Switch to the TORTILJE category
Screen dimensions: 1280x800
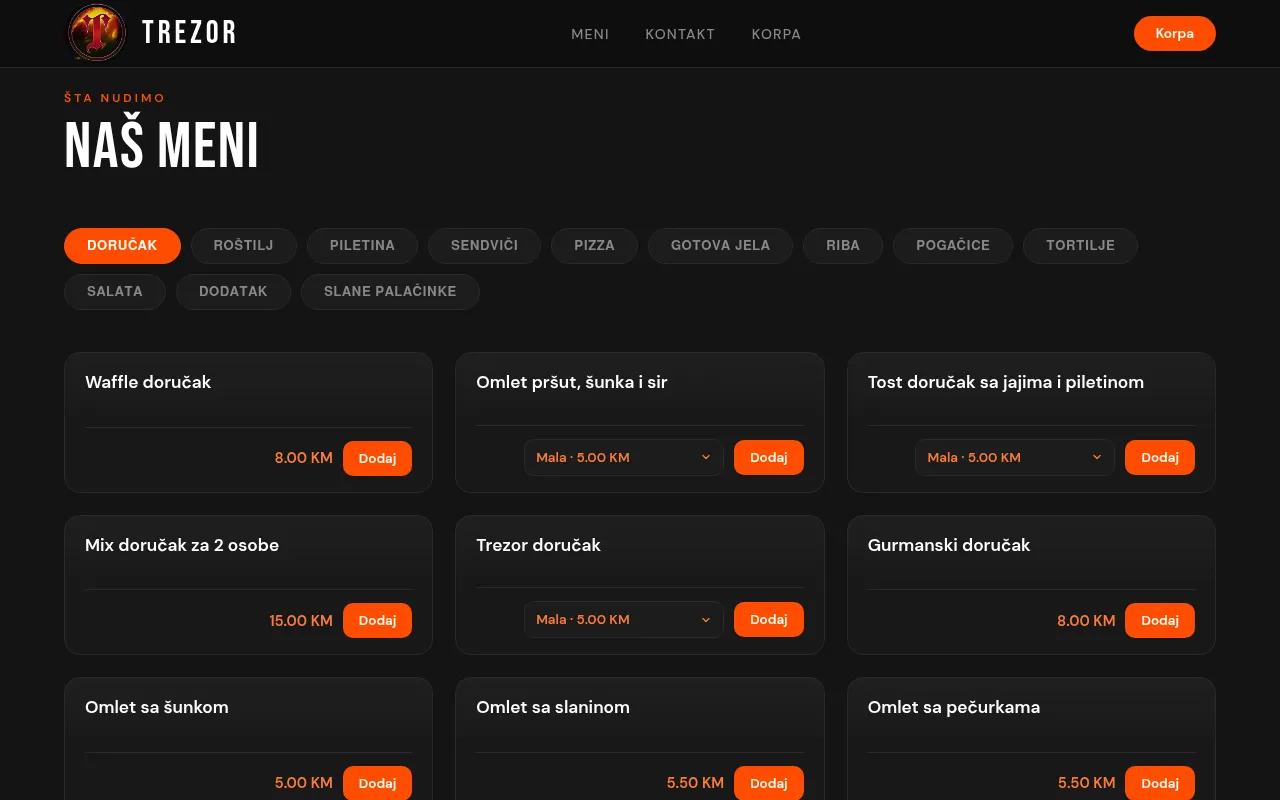1080,245
